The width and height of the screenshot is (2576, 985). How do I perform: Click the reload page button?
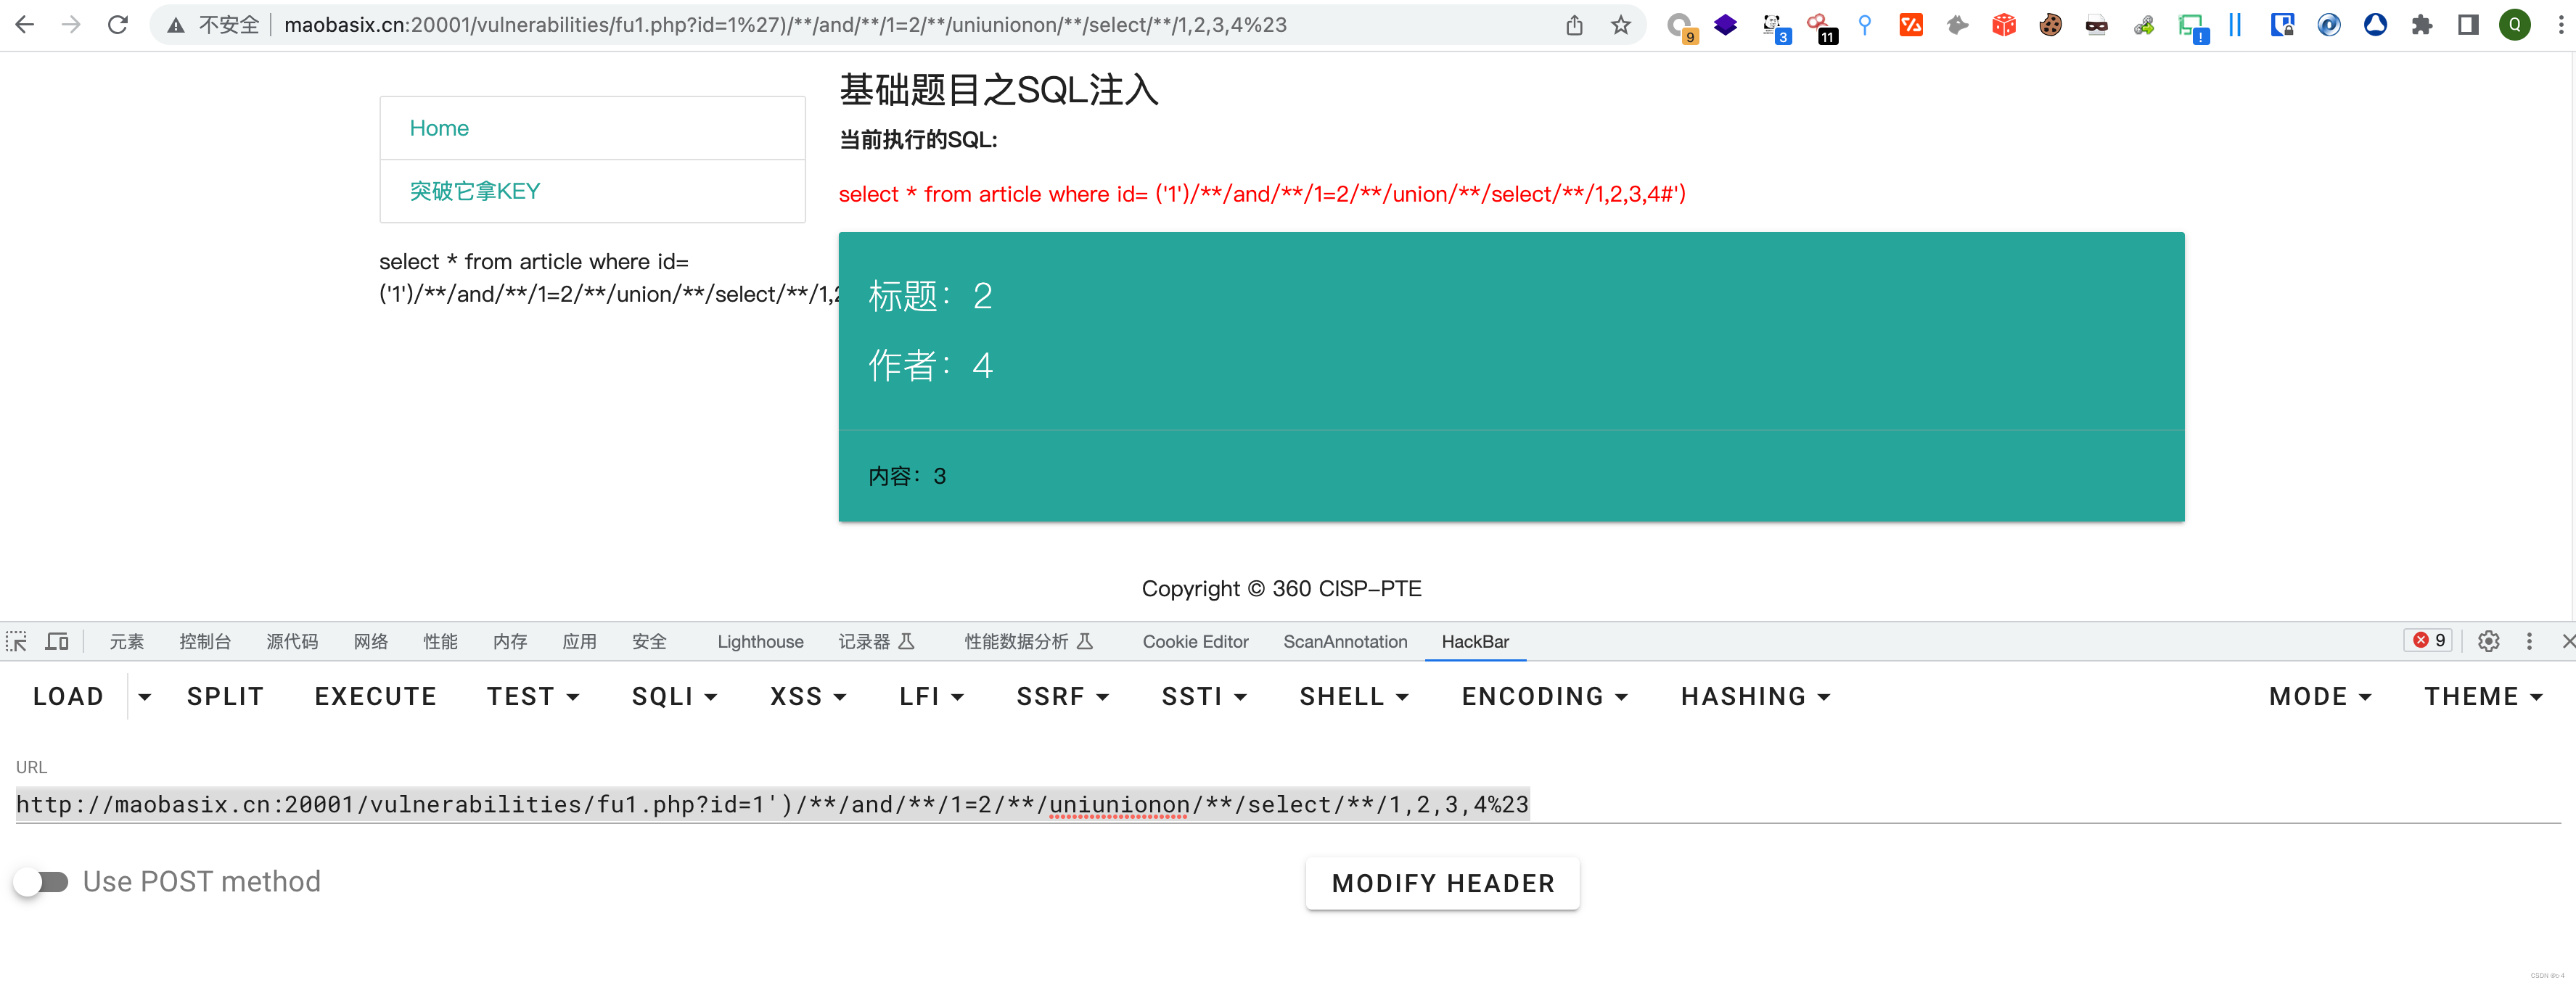(117, 24)
